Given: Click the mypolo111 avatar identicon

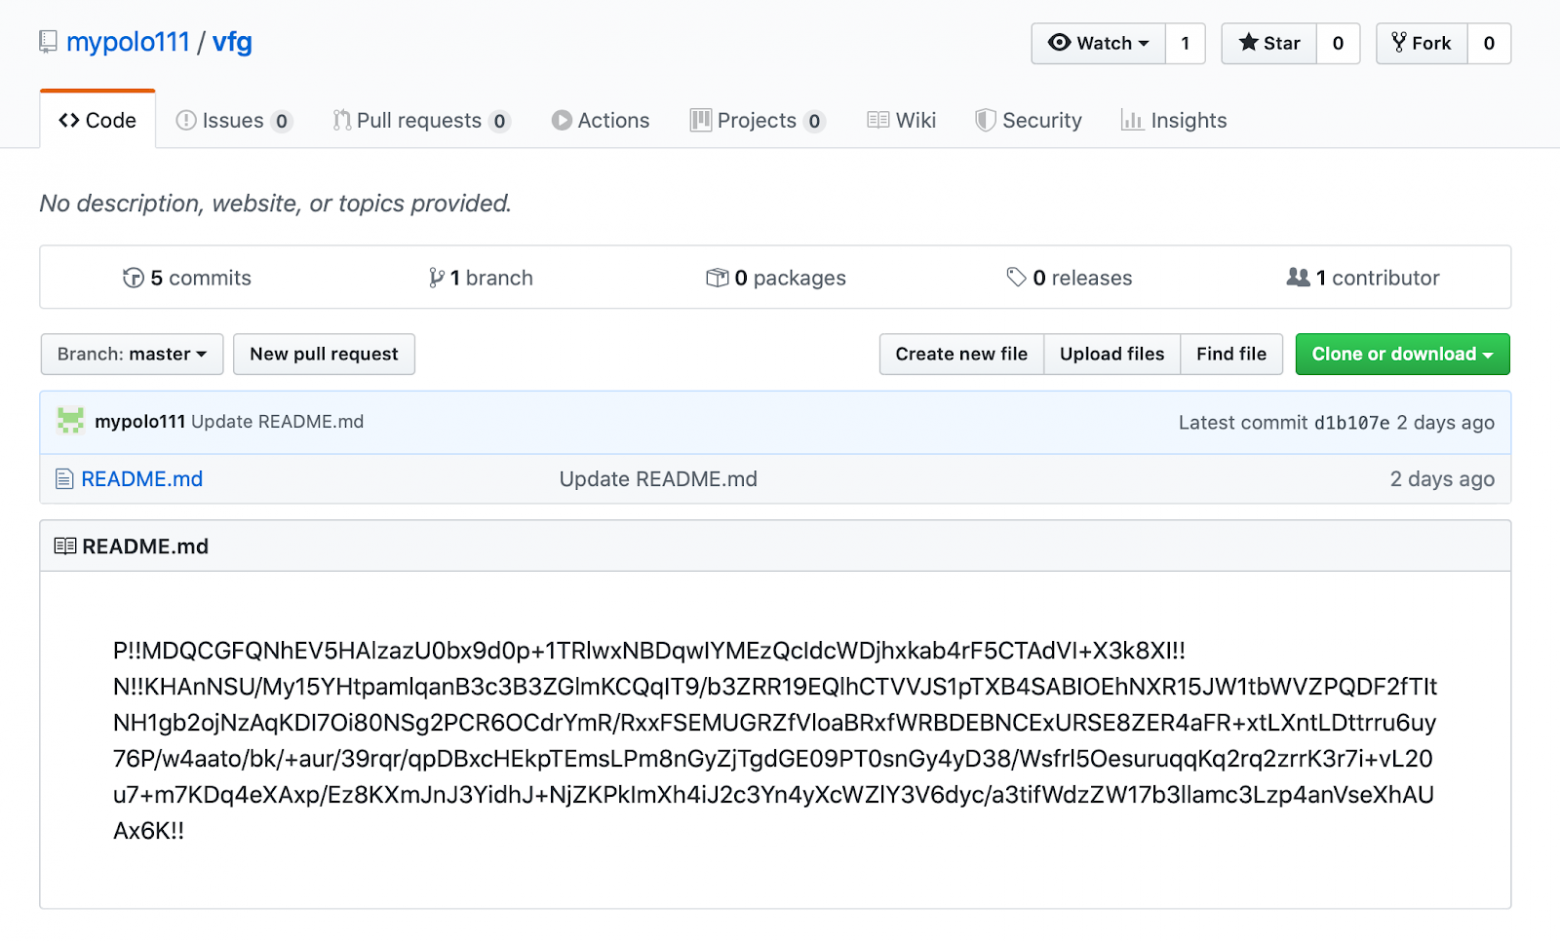Looking at the screenshot, I should (70, 421).
